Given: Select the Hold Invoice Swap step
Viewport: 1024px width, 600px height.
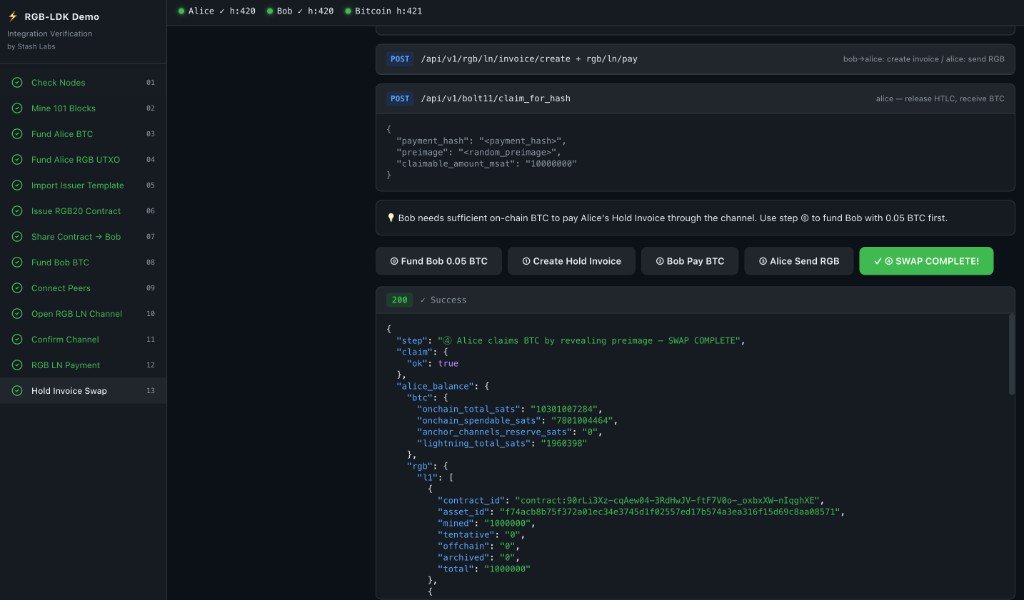Looking at the screenshot, I should 83,390.
